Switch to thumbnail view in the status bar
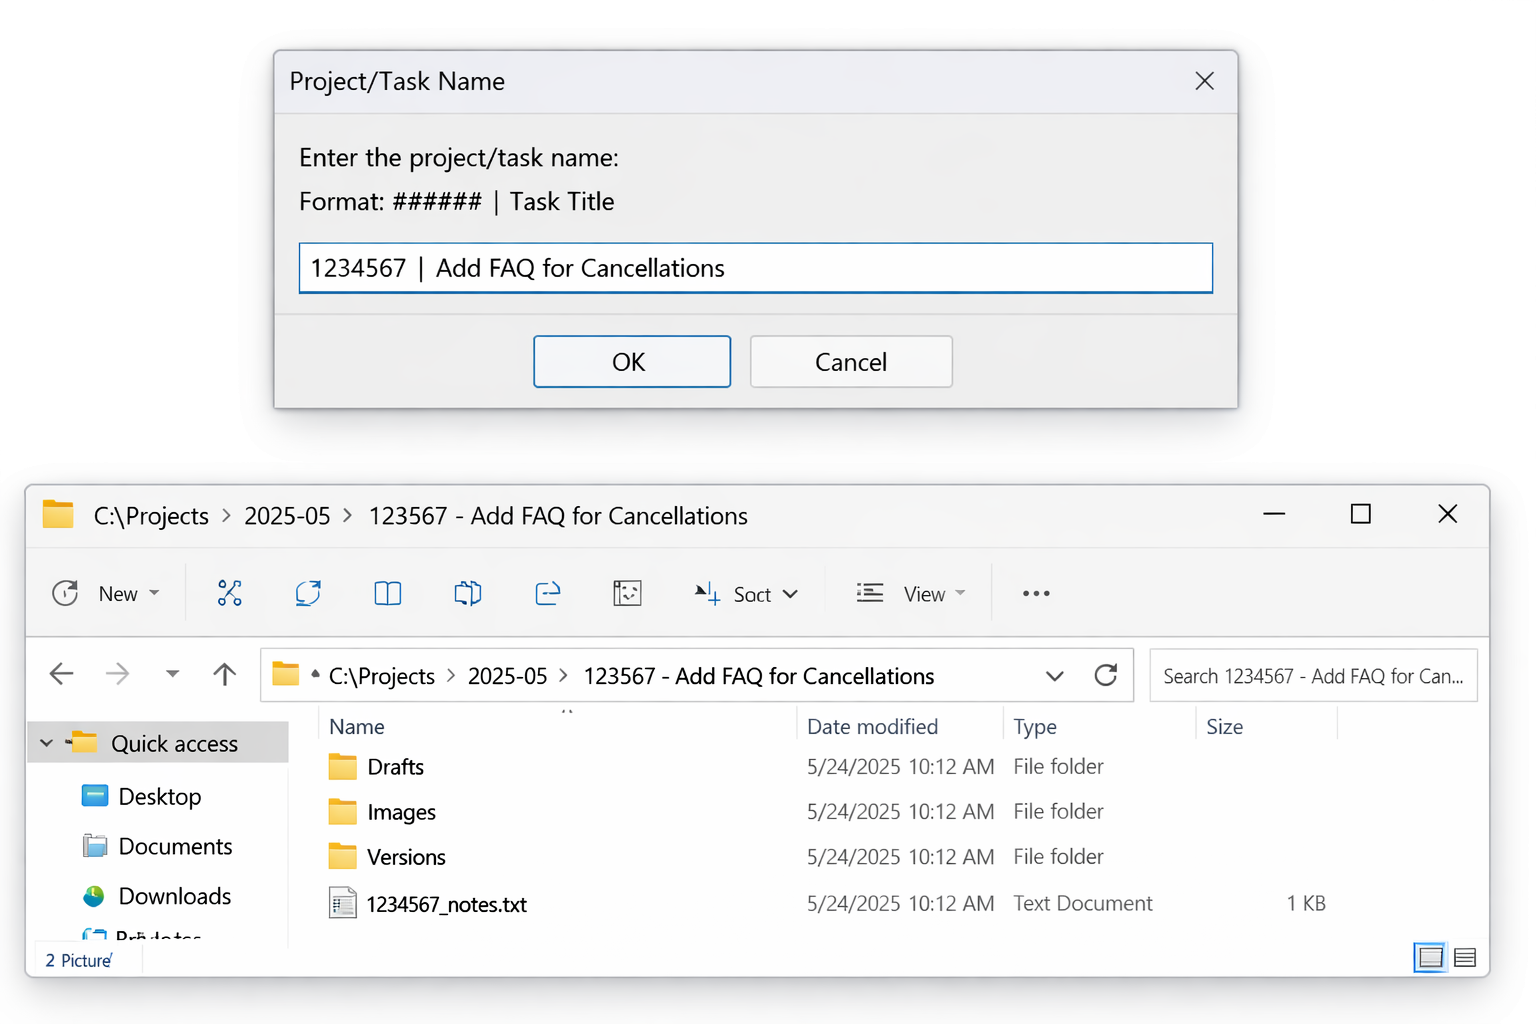The width and height of the screenshot is (1536, 1024). click(1429, 957)
